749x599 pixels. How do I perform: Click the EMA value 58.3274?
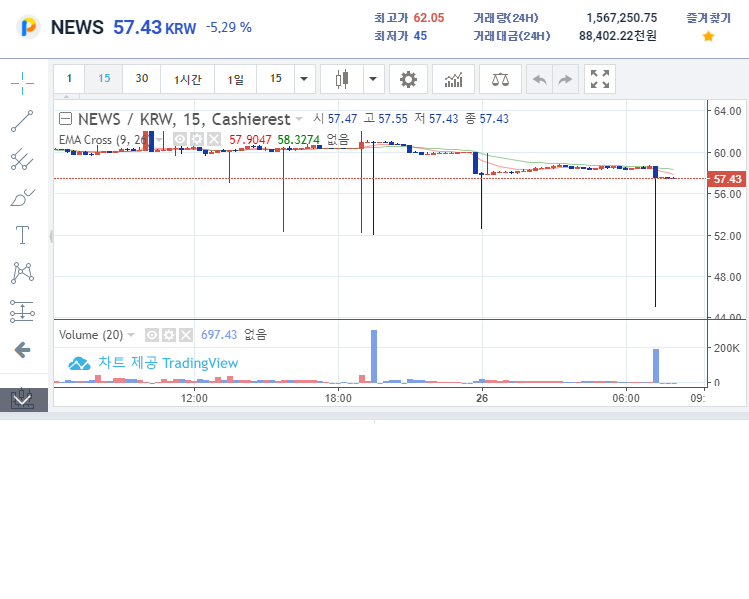pos(299,139)
